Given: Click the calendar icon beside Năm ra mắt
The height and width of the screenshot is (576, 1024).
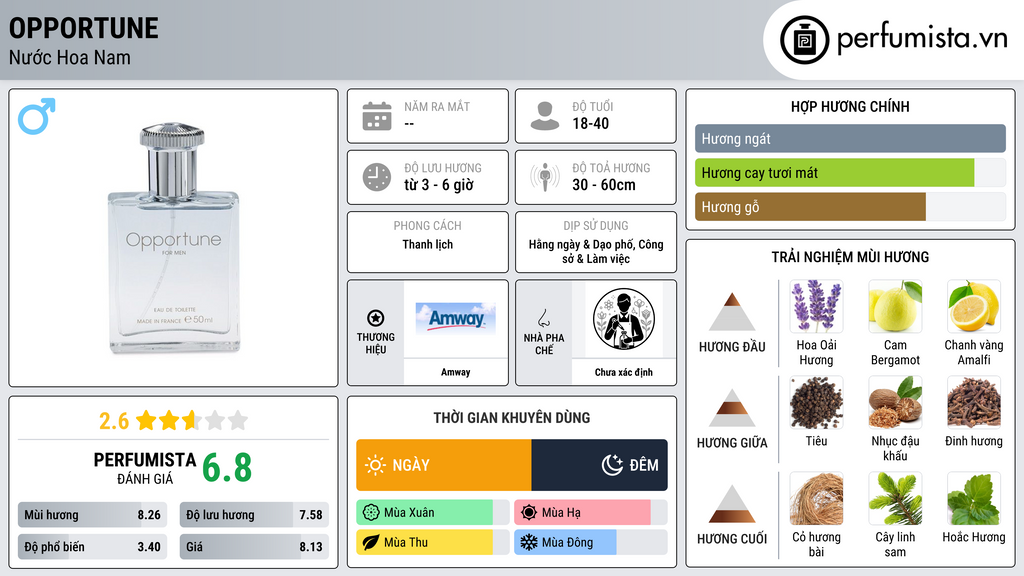Looking at the screenshot, I should [x=377, y=116].
